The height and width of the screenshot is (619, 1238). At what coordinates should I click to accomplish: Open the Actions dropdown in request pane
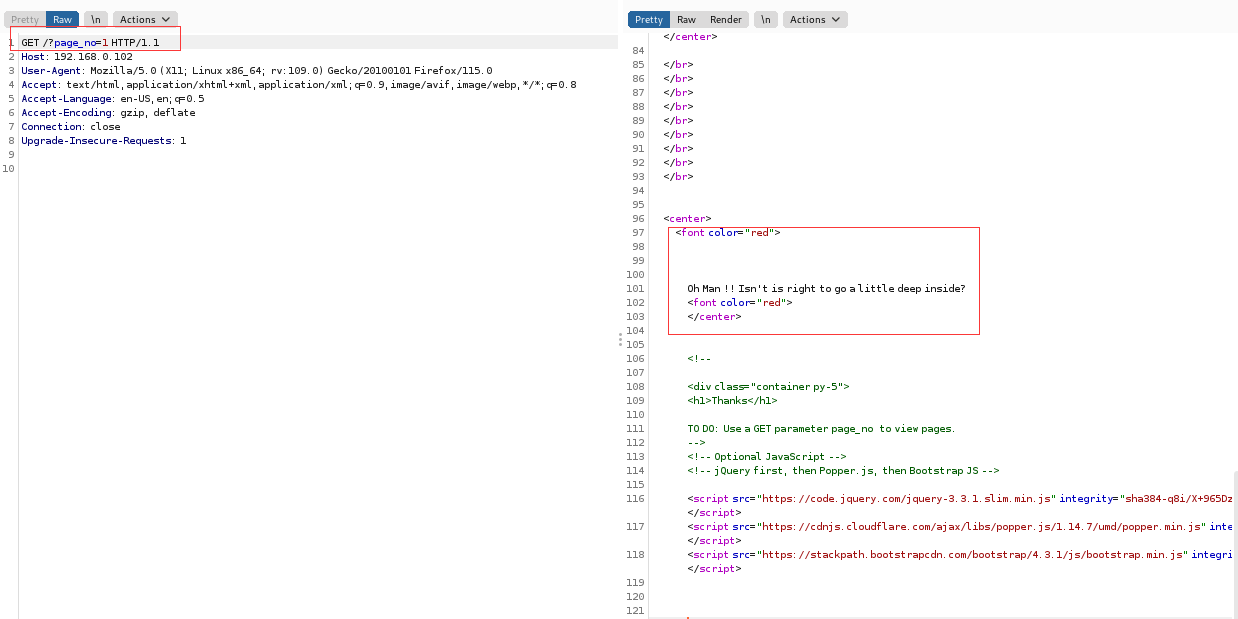point(145,19)
